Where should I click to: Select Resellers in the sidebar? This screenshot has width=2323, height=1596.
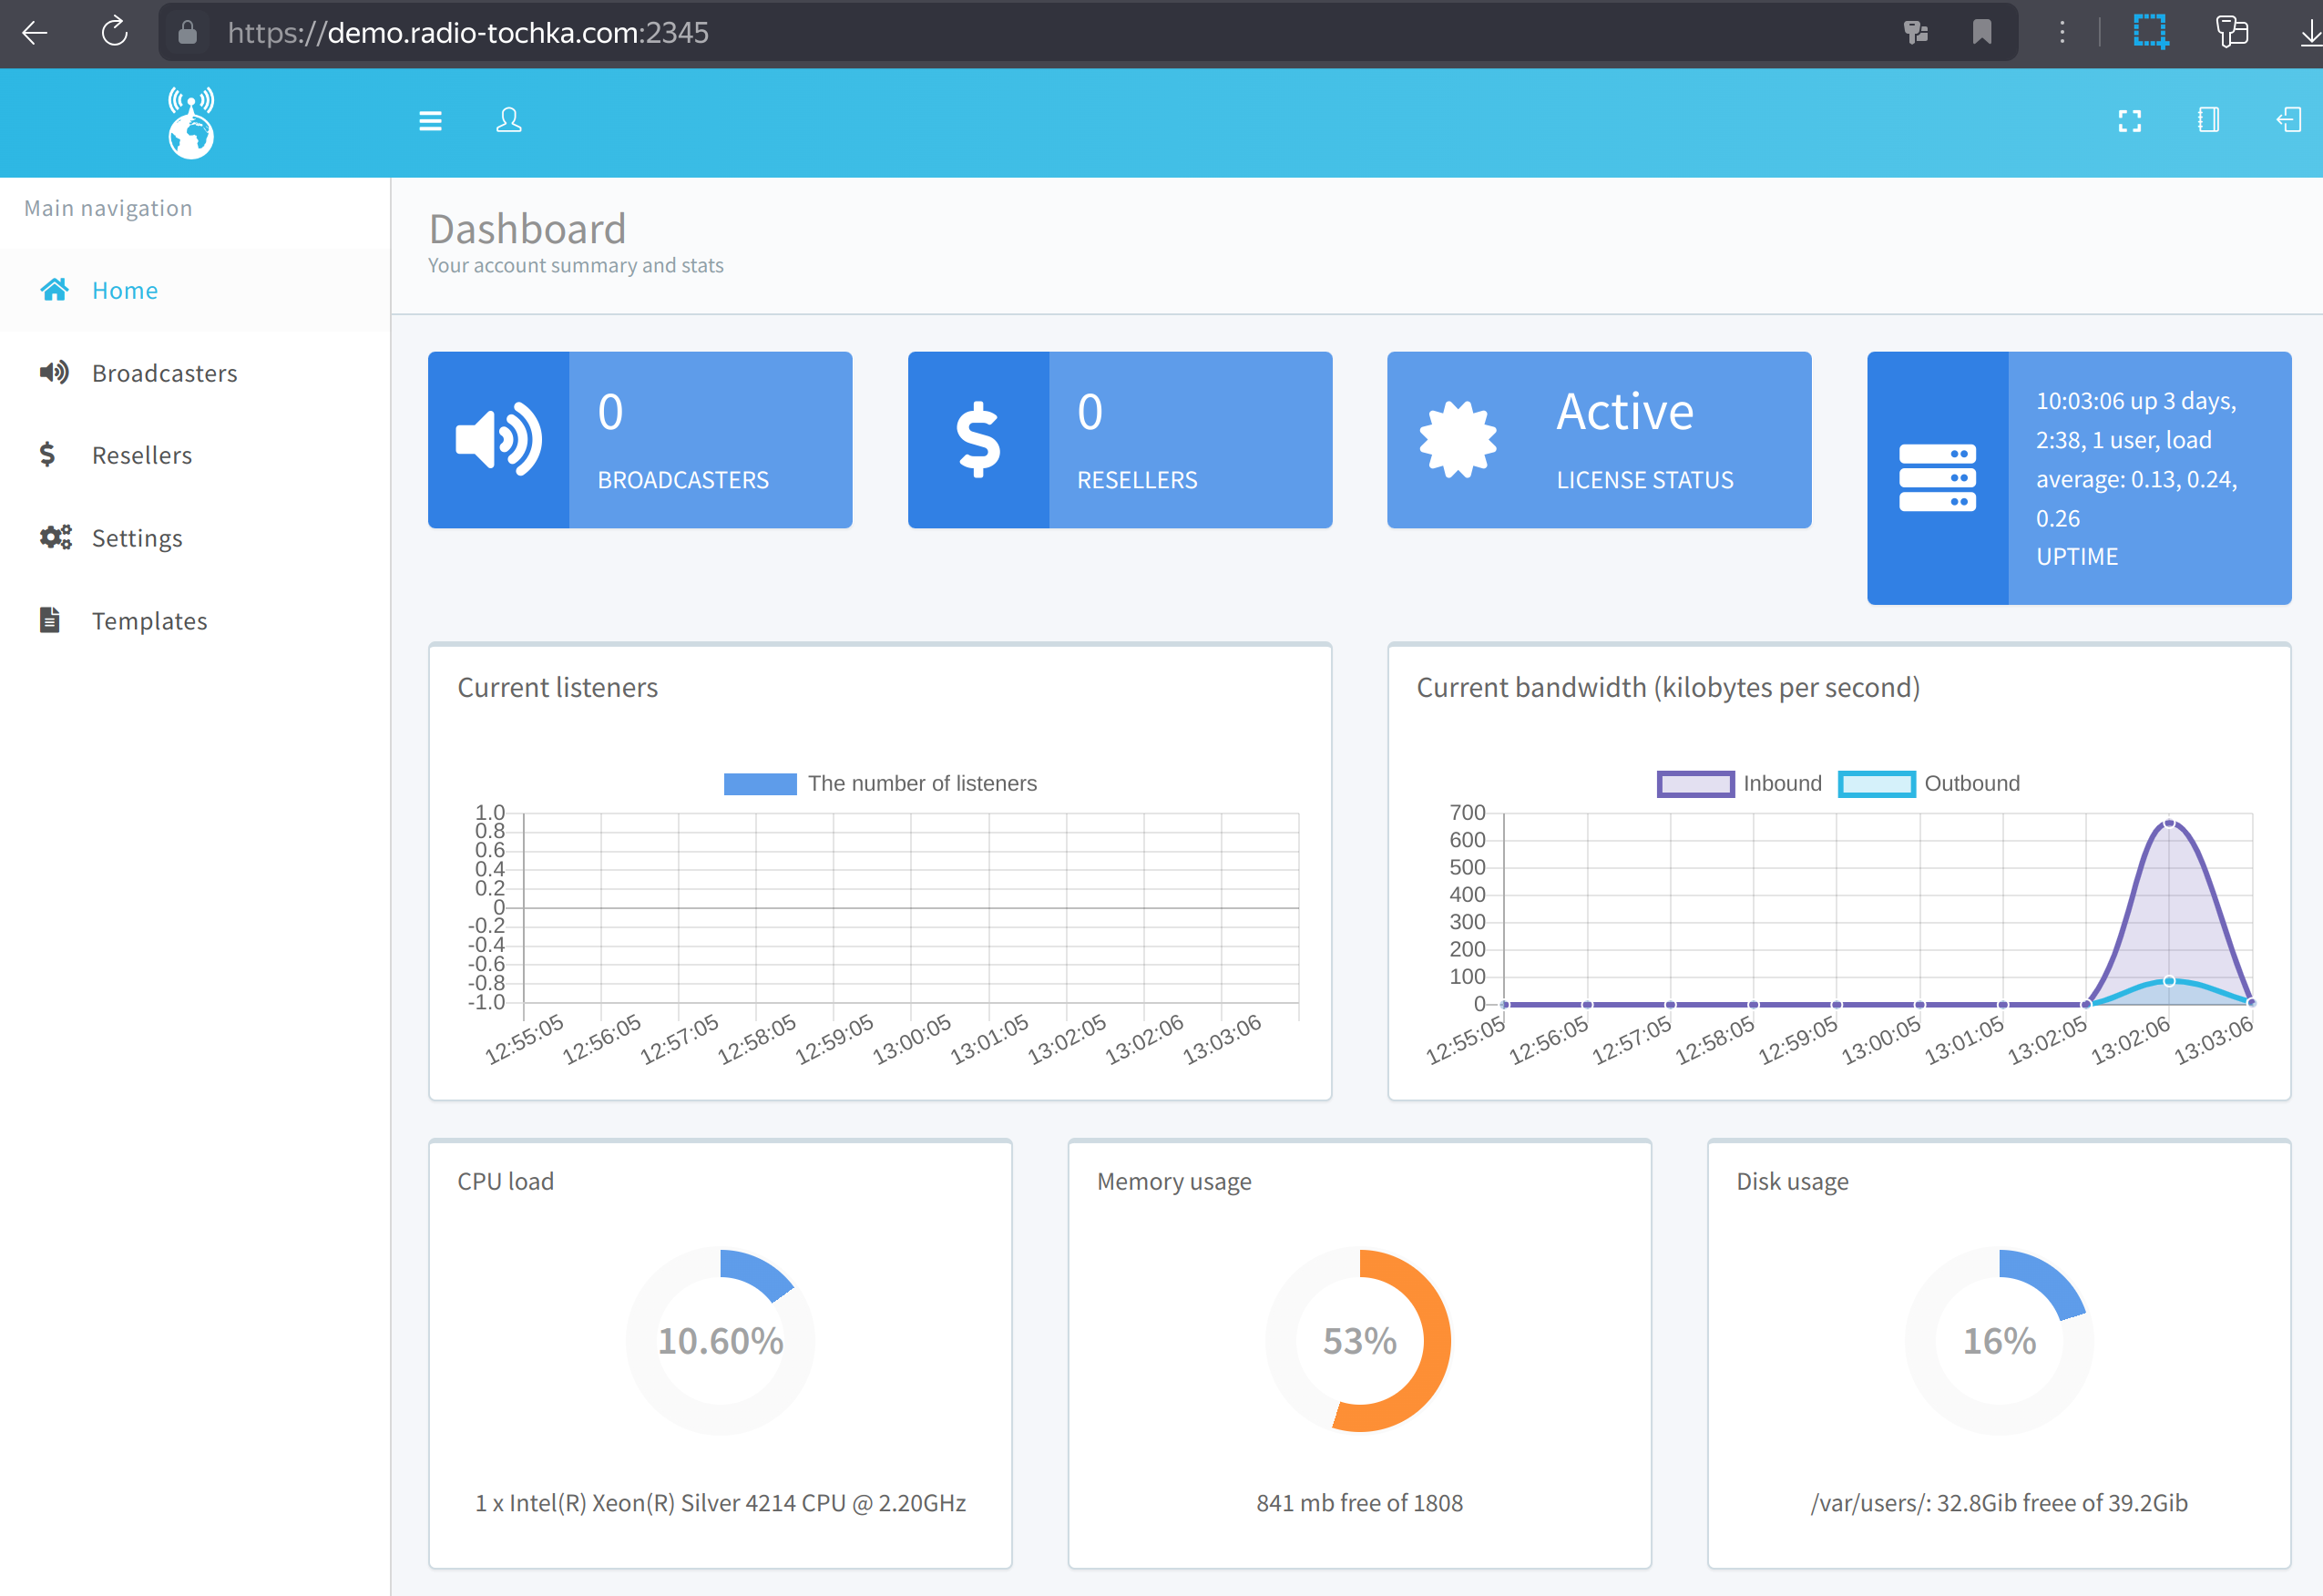(x=141, y=455)
